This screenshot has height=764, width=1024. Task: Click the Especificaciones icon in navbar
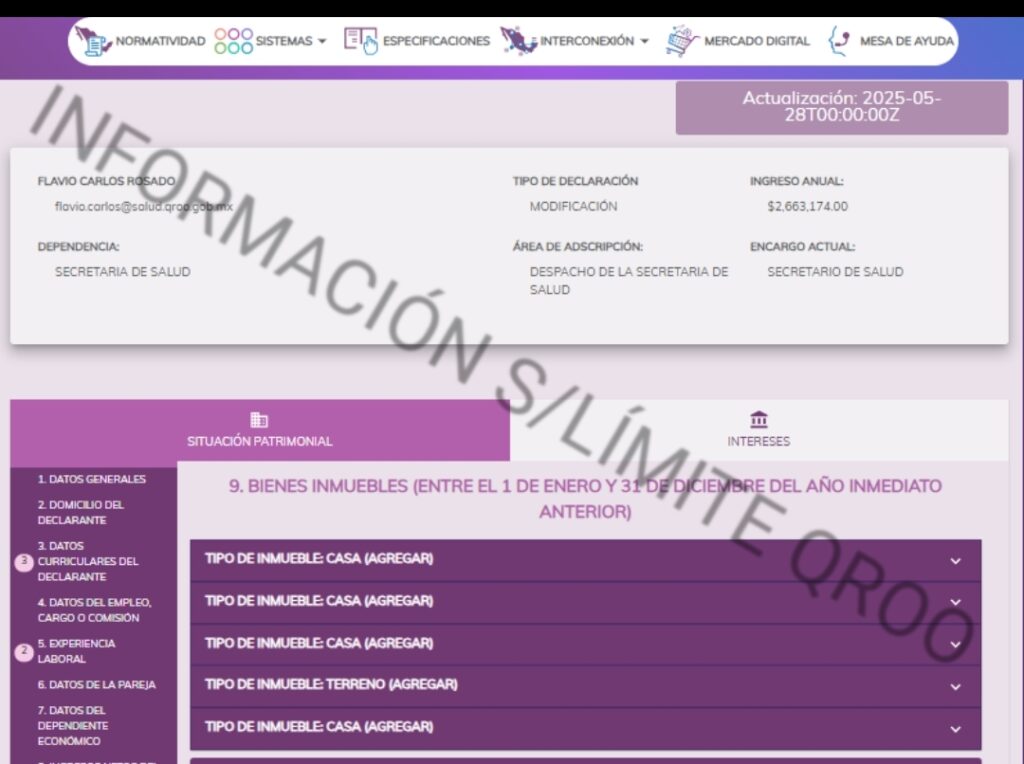click(361, 41)
